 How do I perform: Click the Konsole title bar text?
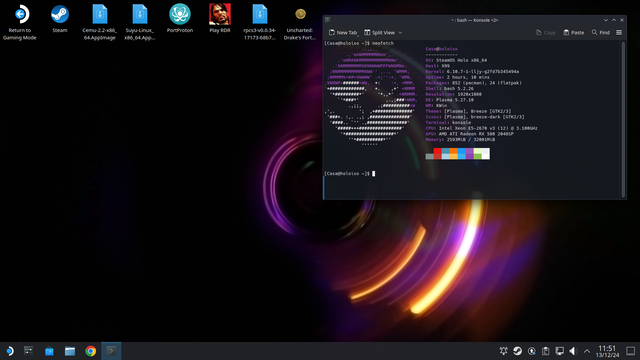[474, 20]
